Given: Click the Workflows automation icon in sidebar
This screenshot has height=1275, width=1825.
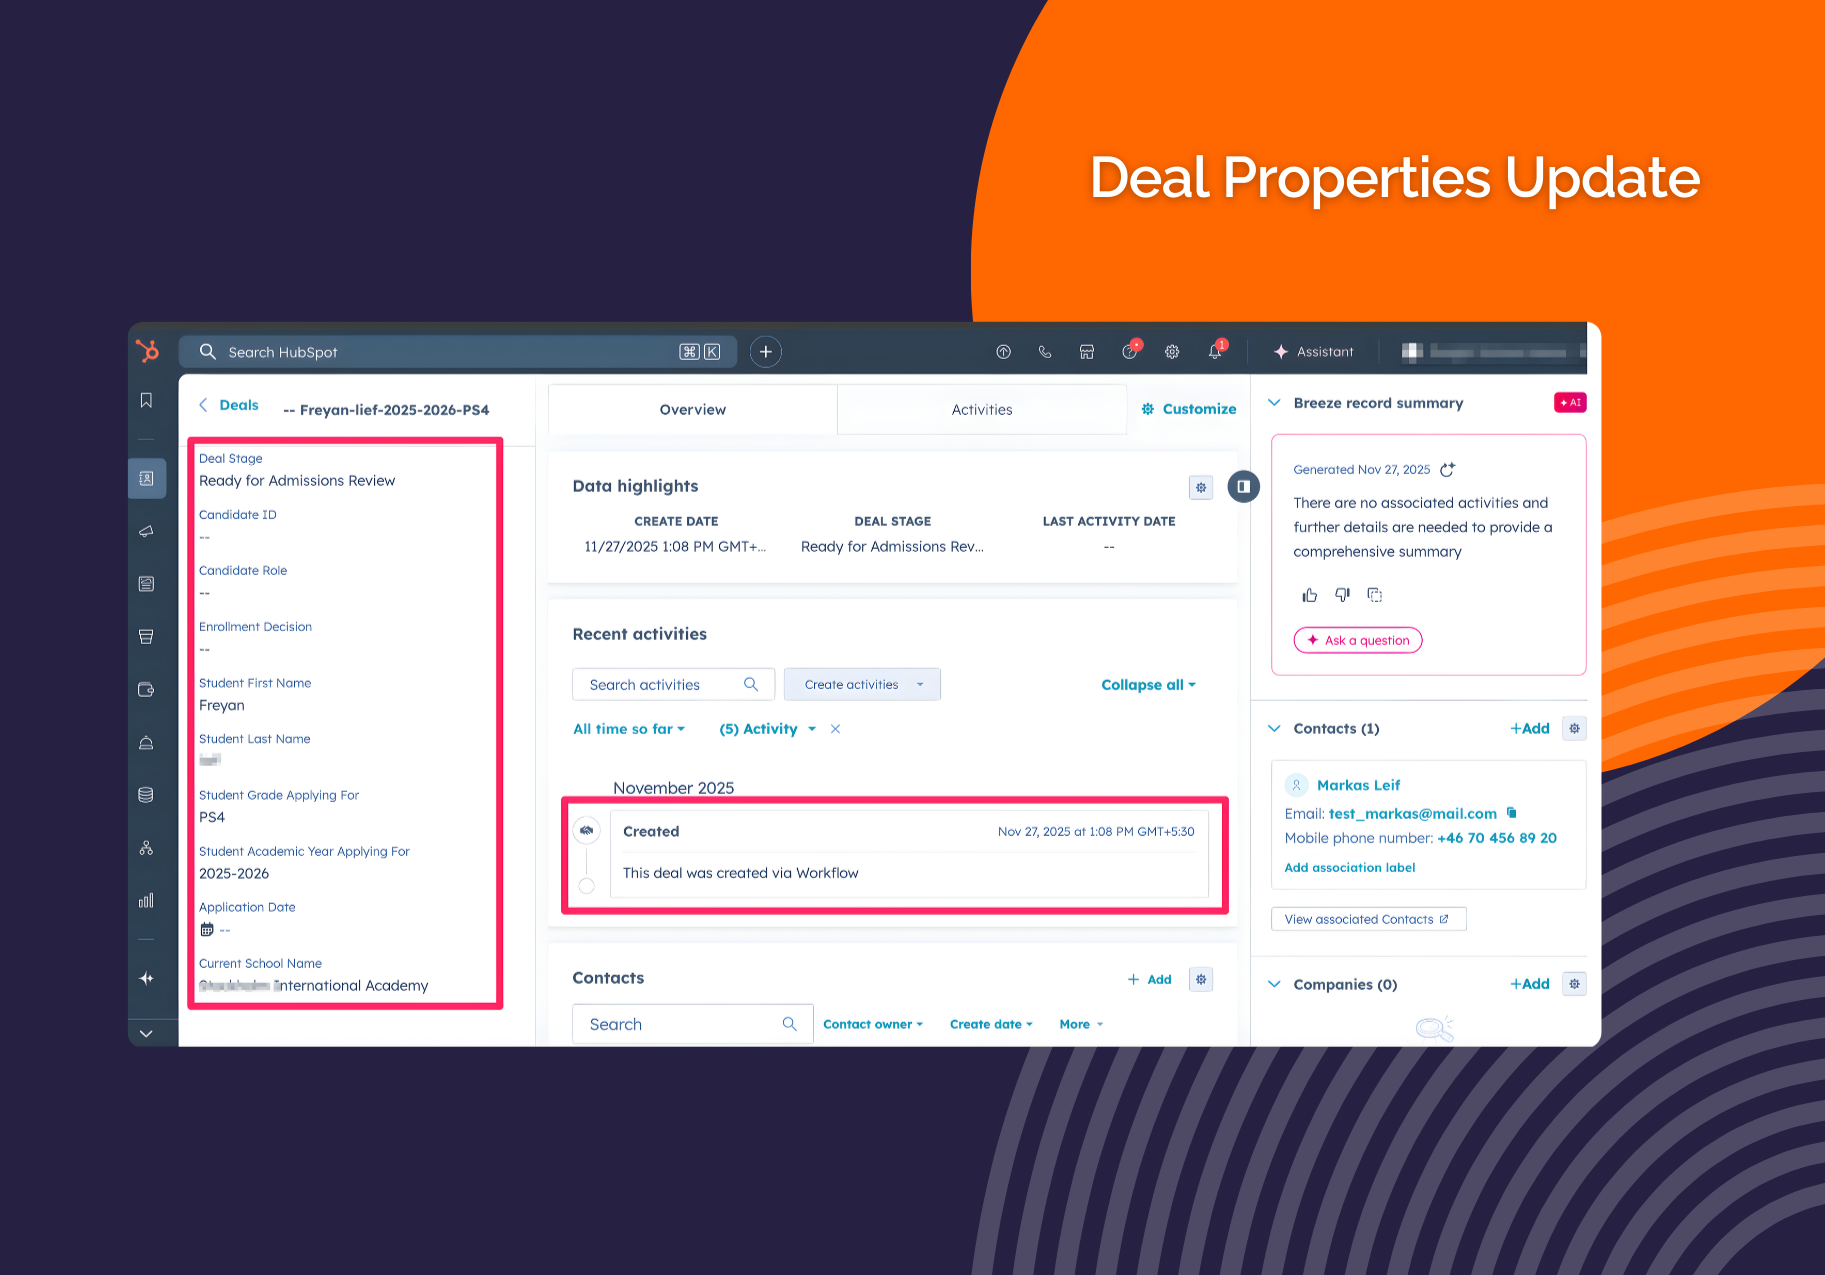Looking at the screenshot, I should [146, 847].
